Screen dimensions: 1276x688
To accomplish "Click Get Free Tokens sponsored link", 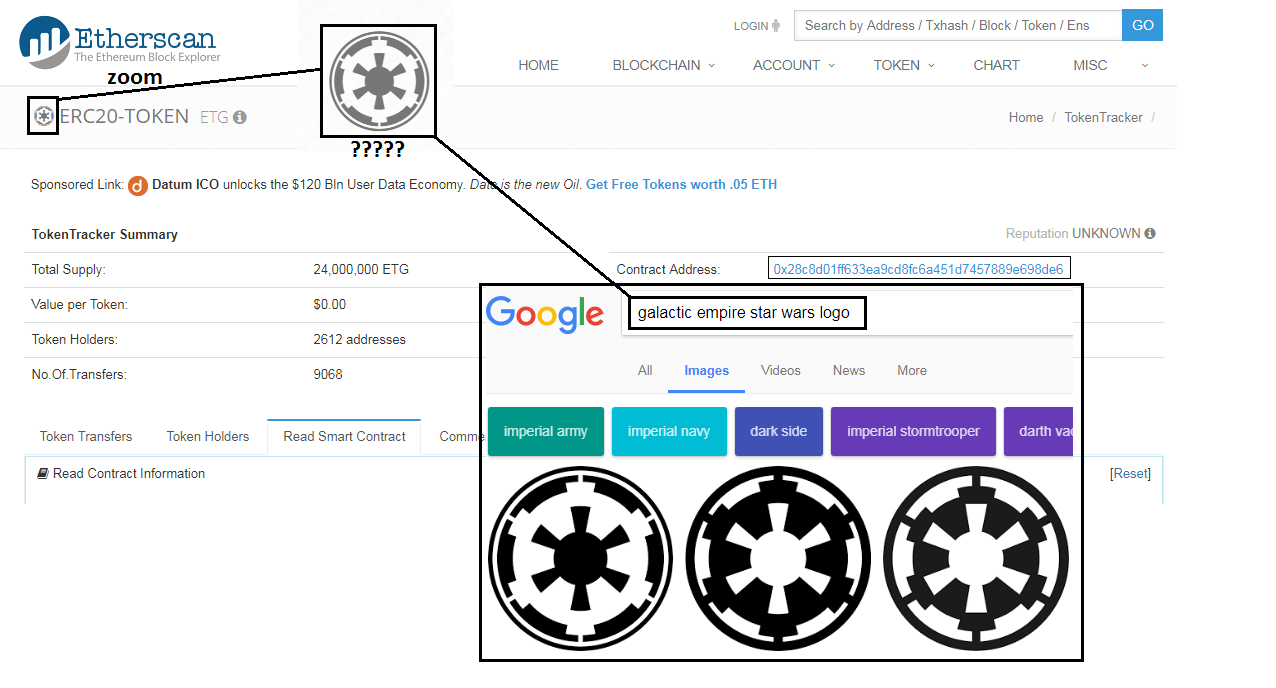I will (x=681, y=185).
